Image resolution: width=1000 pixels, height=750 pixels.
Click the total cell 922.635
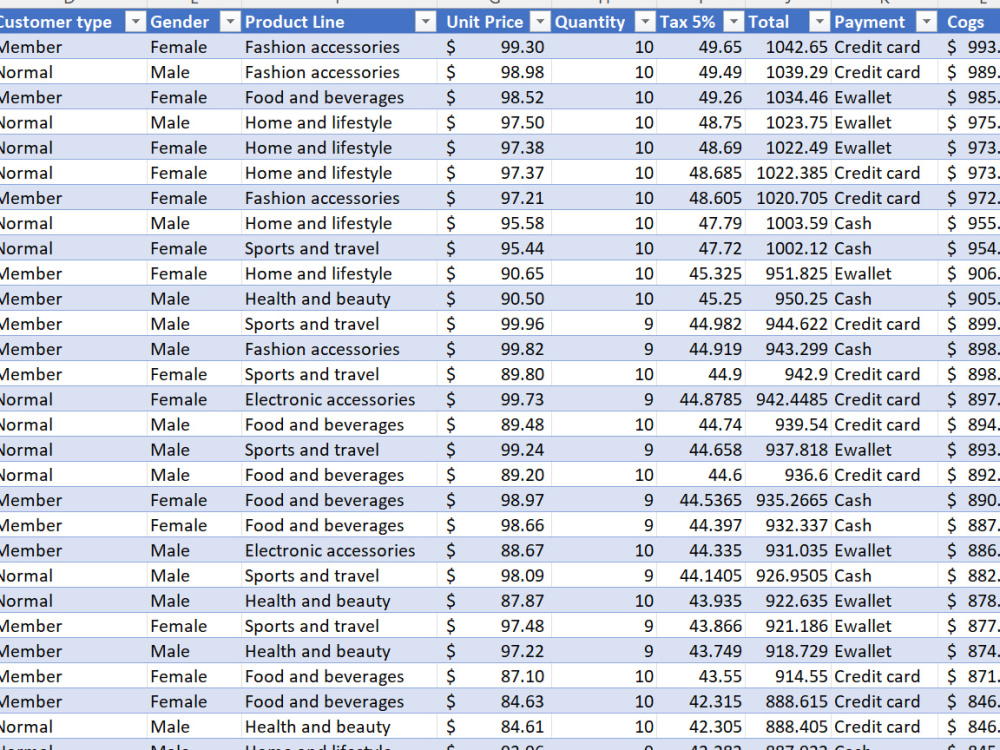(788, 601)
